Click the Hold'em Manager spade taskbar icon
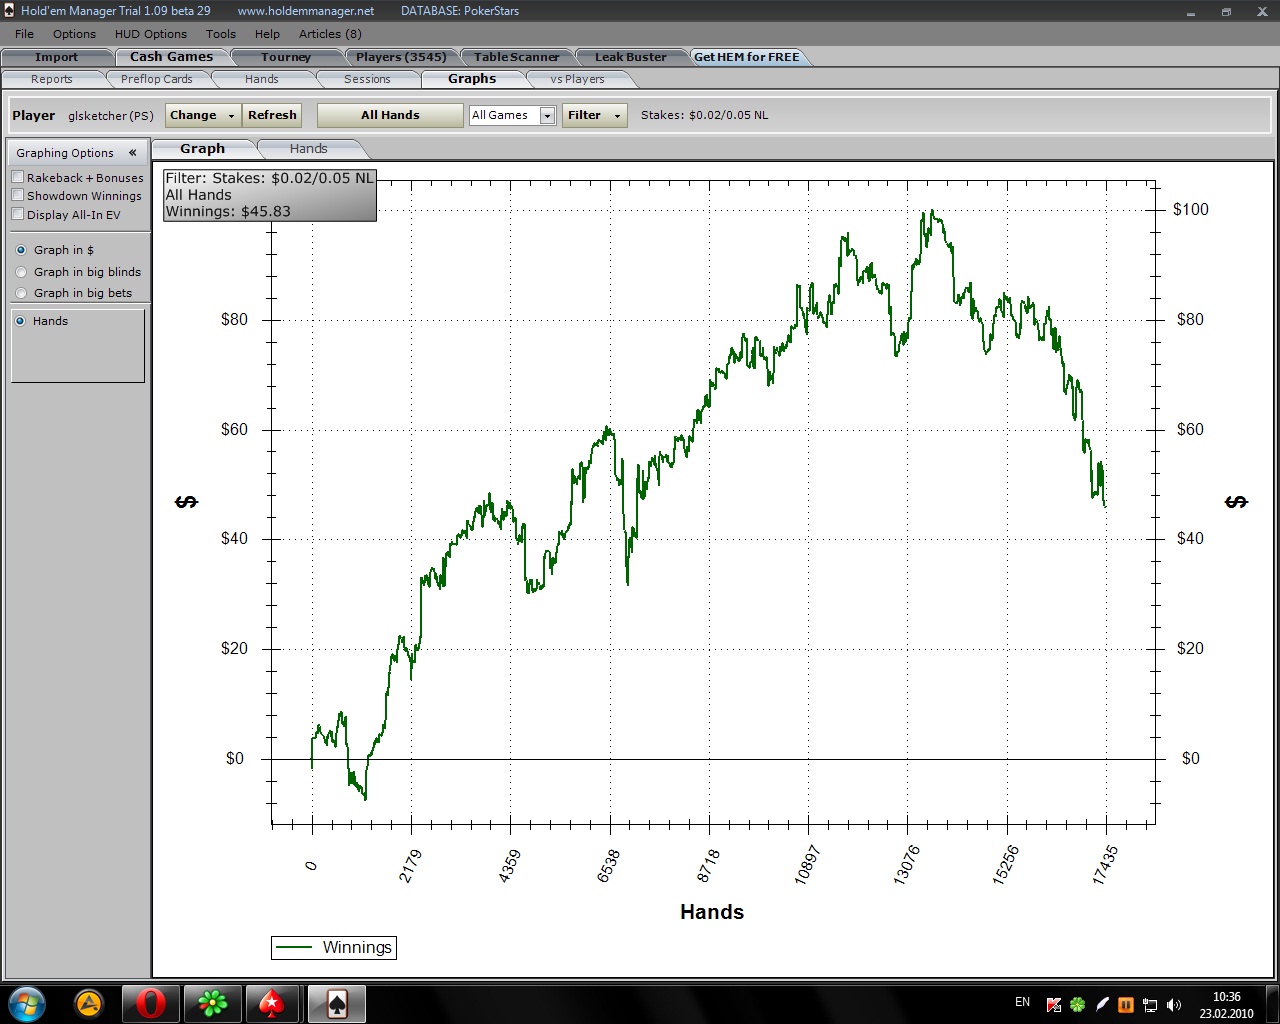 pos(336,1003)
